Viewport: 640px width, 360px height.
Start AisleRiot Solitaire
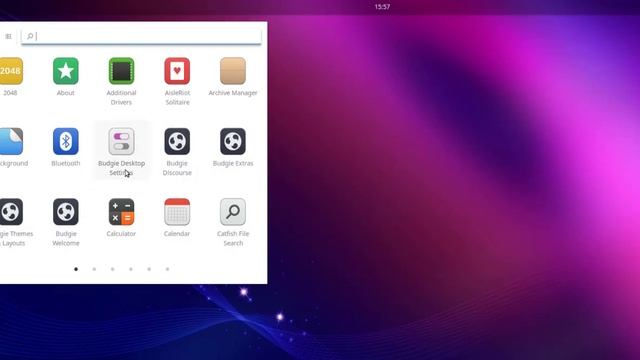click(x=177, y=71)
